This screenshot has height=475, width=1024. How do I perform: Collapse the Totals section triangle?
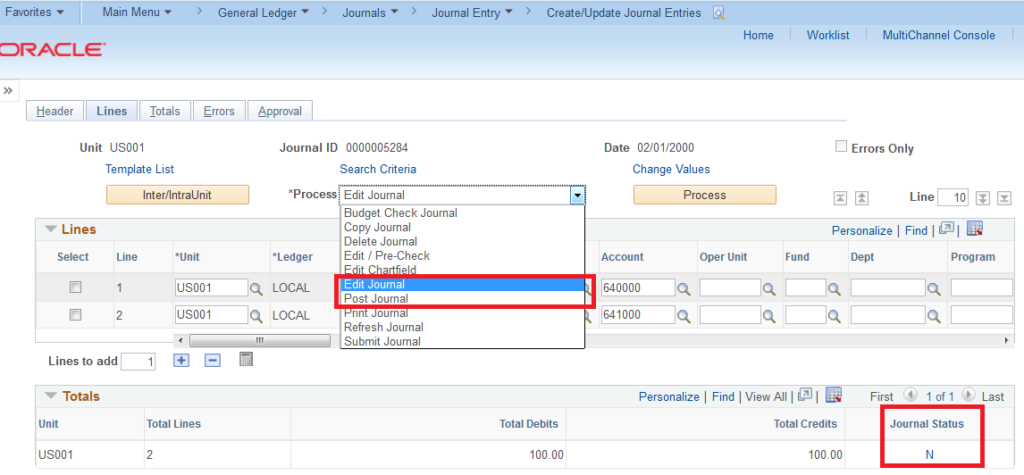coord(50,396)
